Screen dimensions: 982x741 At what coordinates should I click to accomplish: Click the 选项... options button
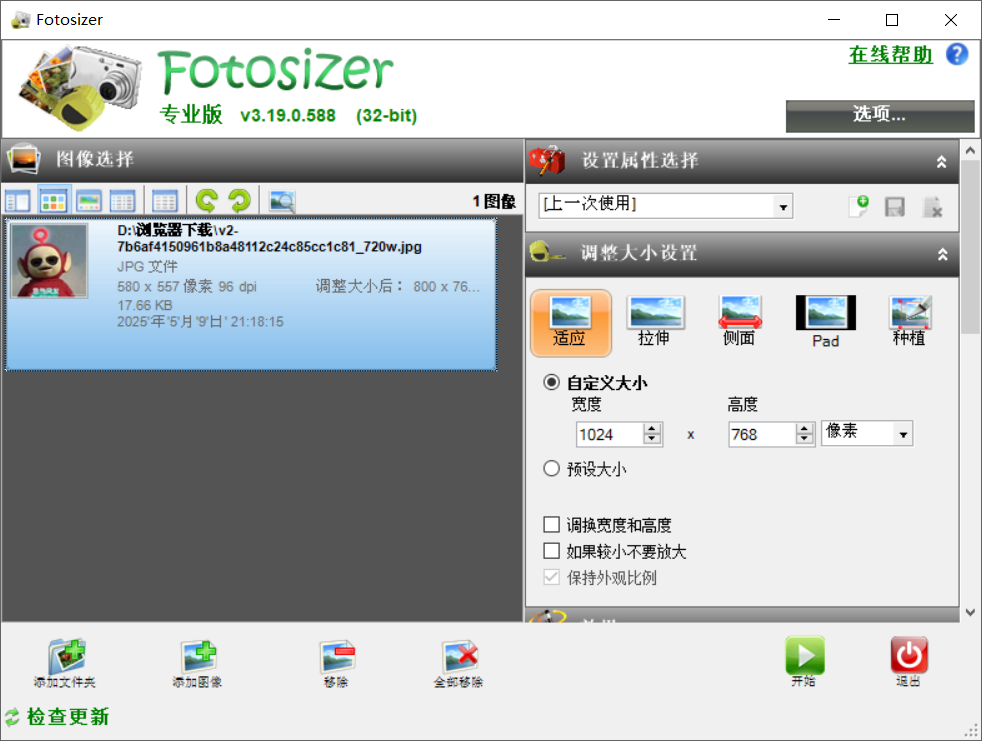tap(879, 115)
